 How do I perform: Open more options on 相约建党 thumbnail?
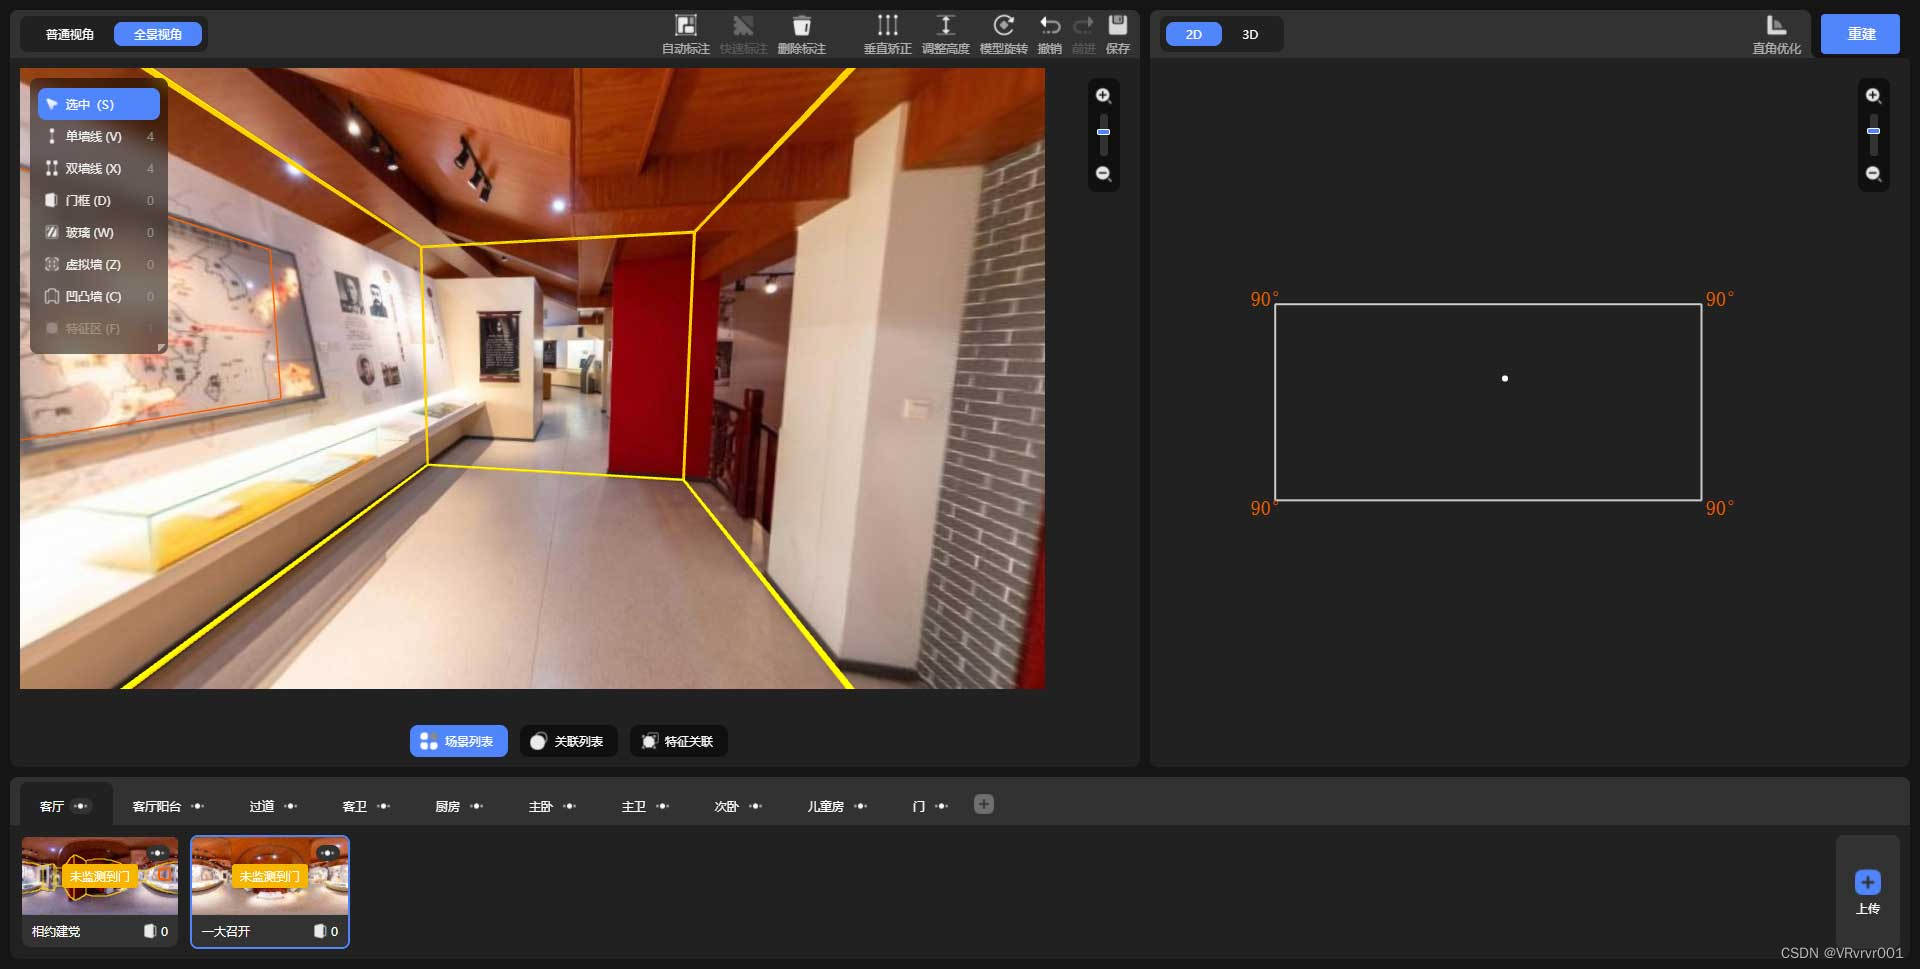point(158,853)
